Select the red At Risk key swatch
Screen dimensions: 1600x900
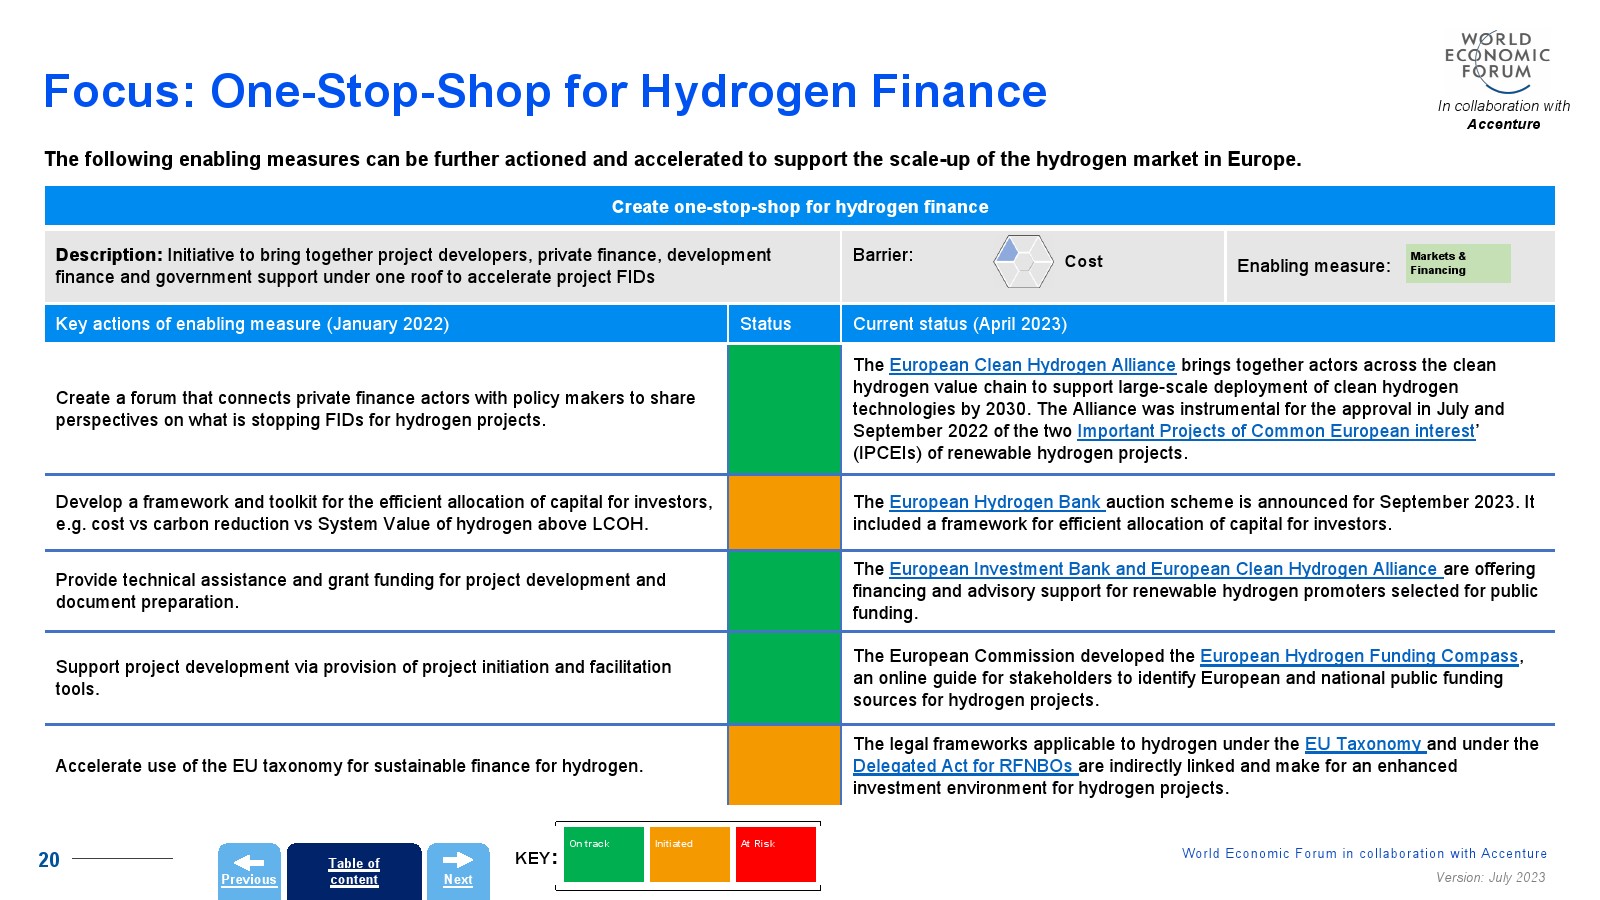click(x=776, y=855)
